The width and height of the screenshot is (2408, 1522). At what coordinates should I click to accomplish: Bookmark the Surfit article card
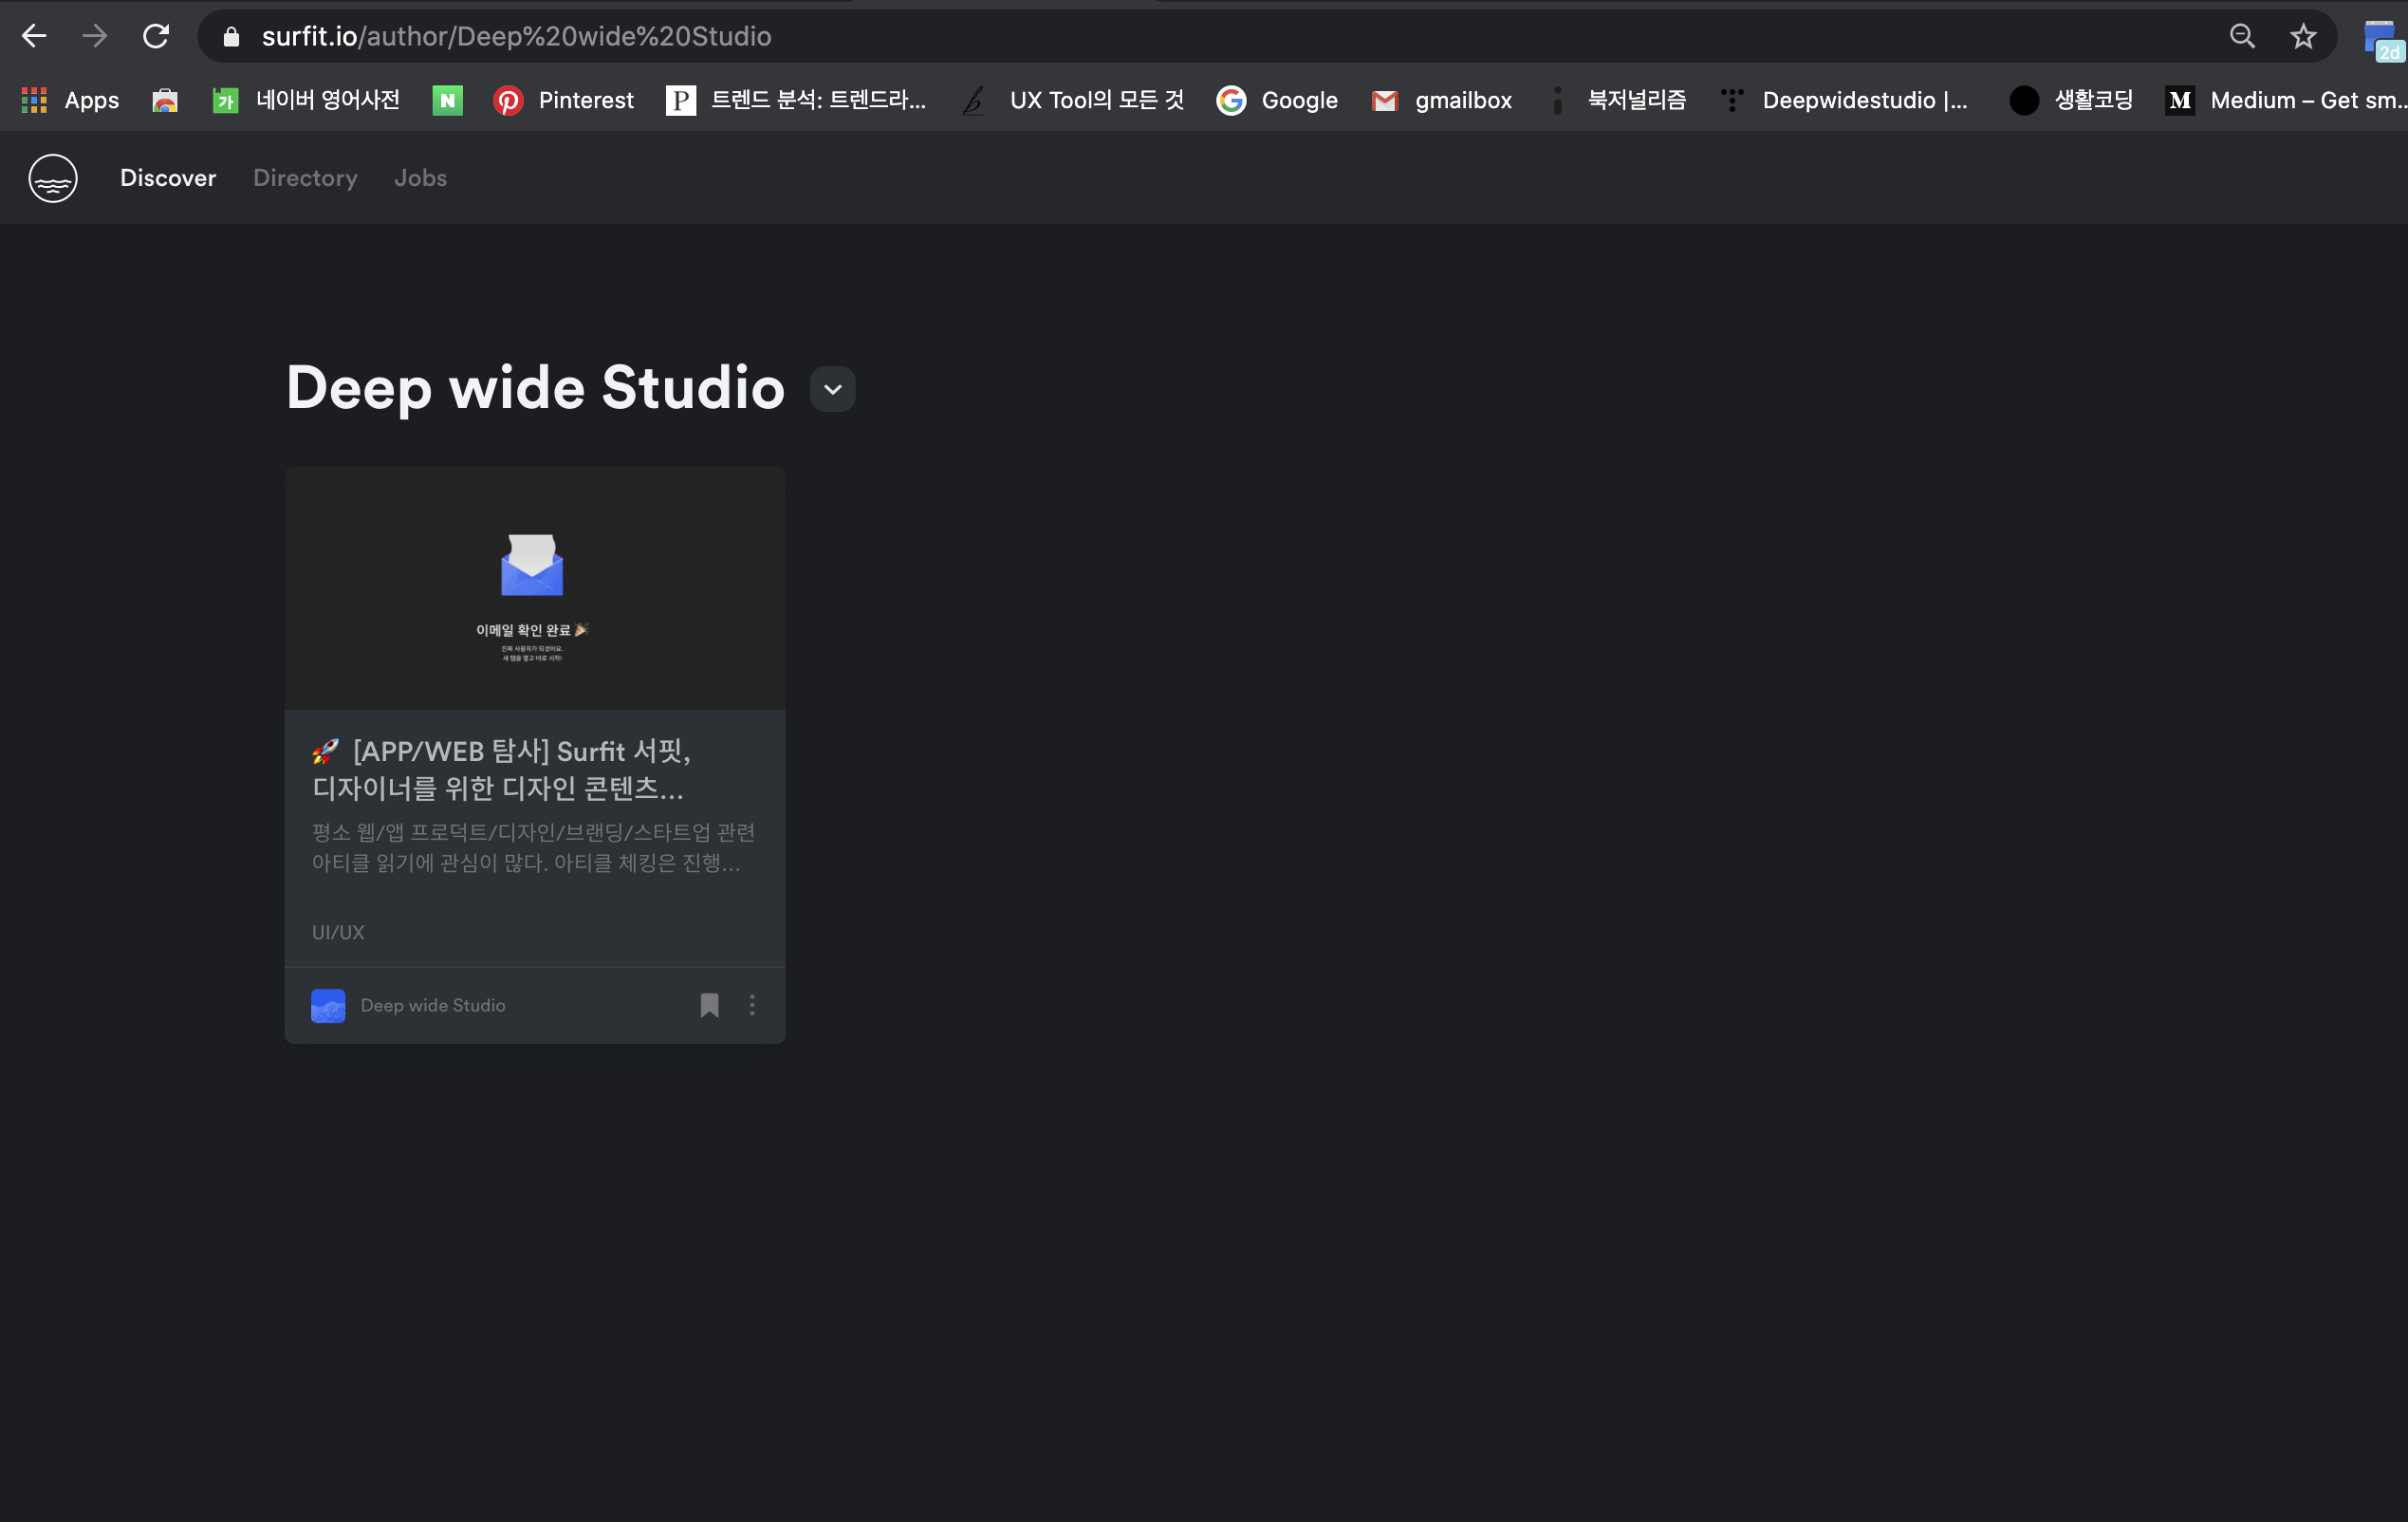(709, 1005)
